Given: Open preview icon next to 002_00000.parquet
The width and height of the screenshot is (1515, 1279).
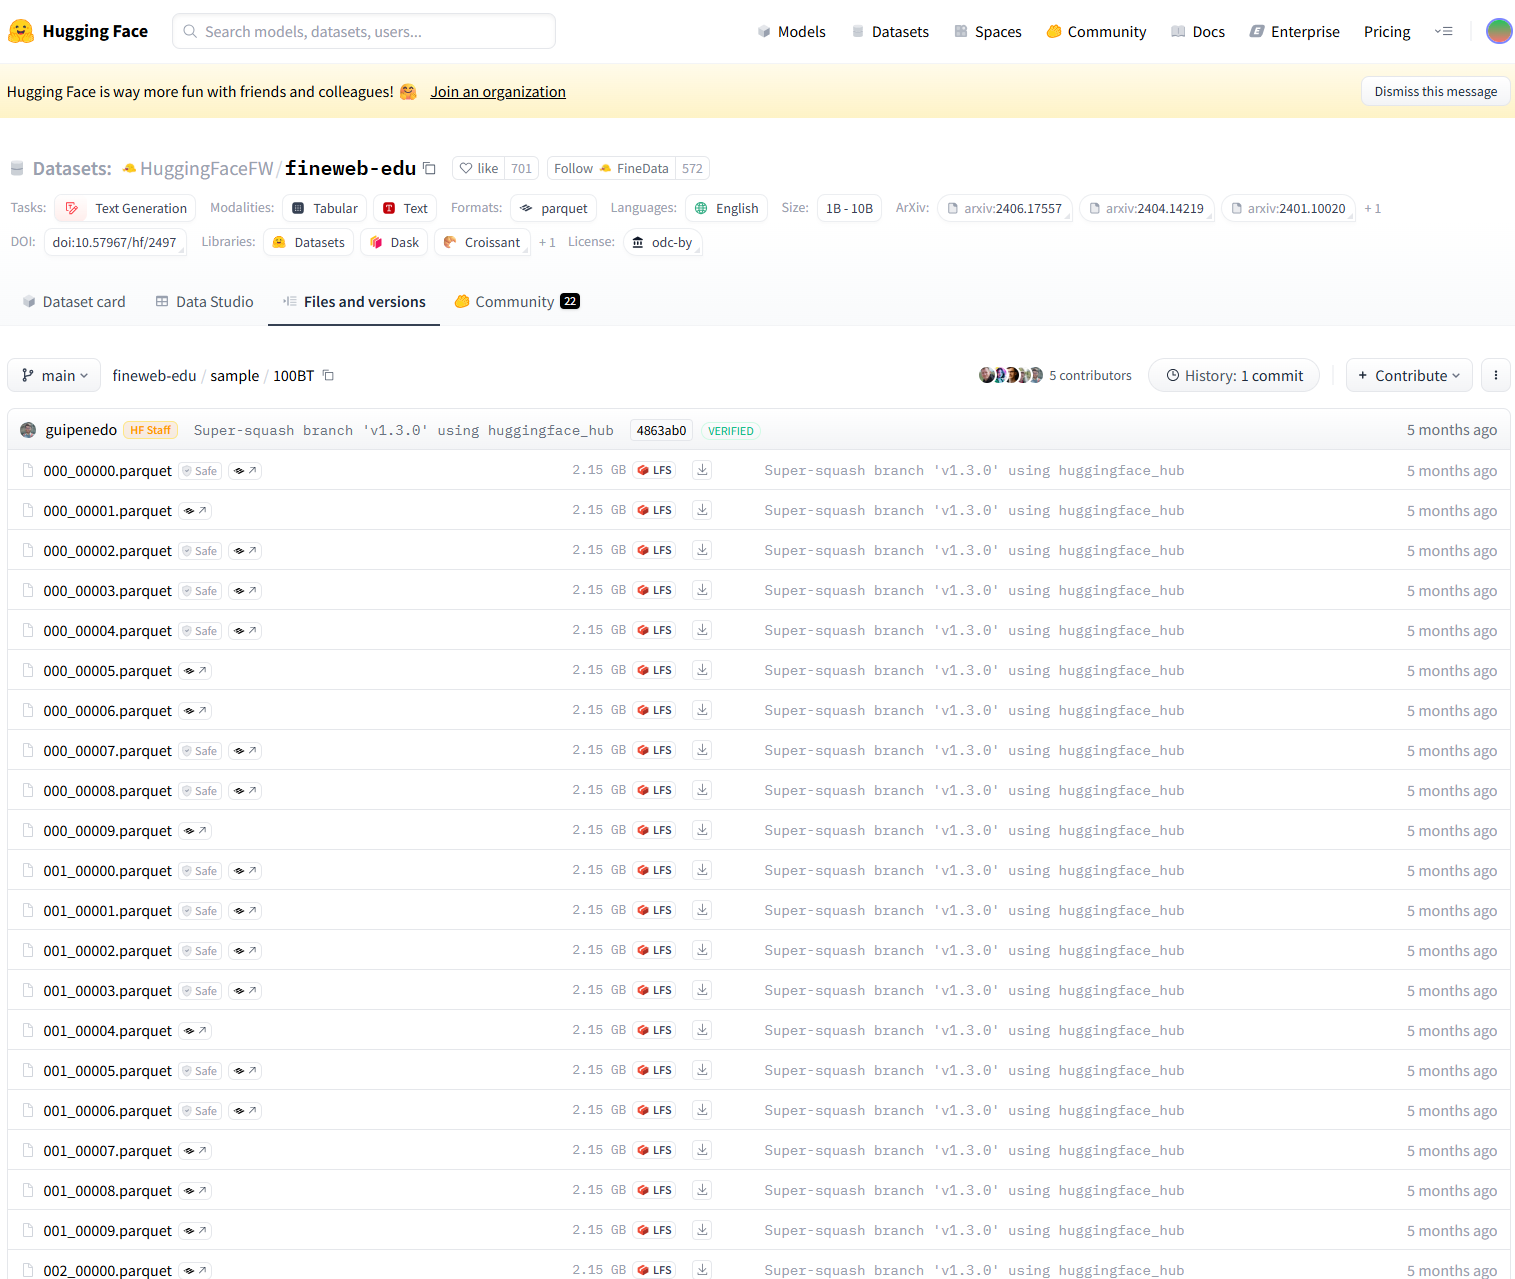Looking at the screenshot, I should (x=195, y=1271).
